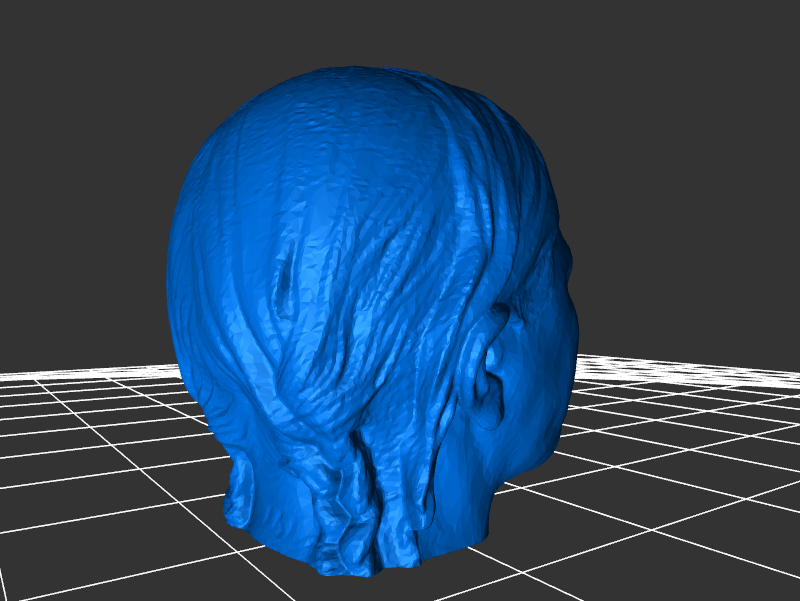This screenshot has height=601, width=800.
Task: Click the dense grid lines at far right horizon
Action: click(x=750, y=372)
